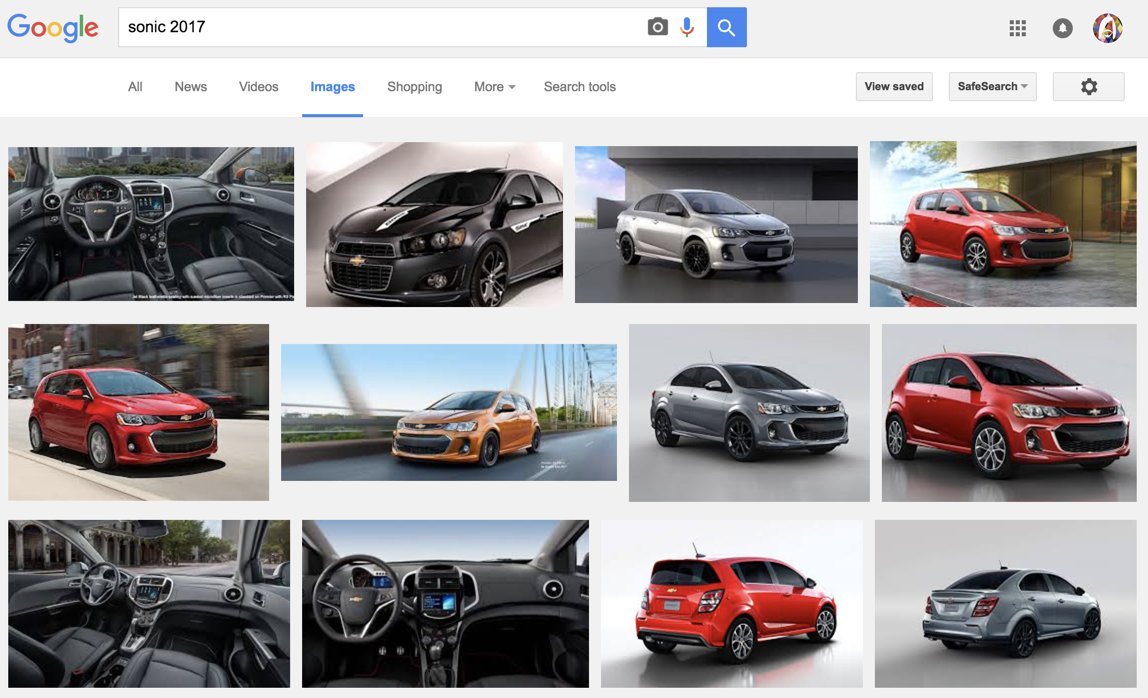Expand the More dropdown menu
Screen dimensions: 1148x698
[495, 86]
